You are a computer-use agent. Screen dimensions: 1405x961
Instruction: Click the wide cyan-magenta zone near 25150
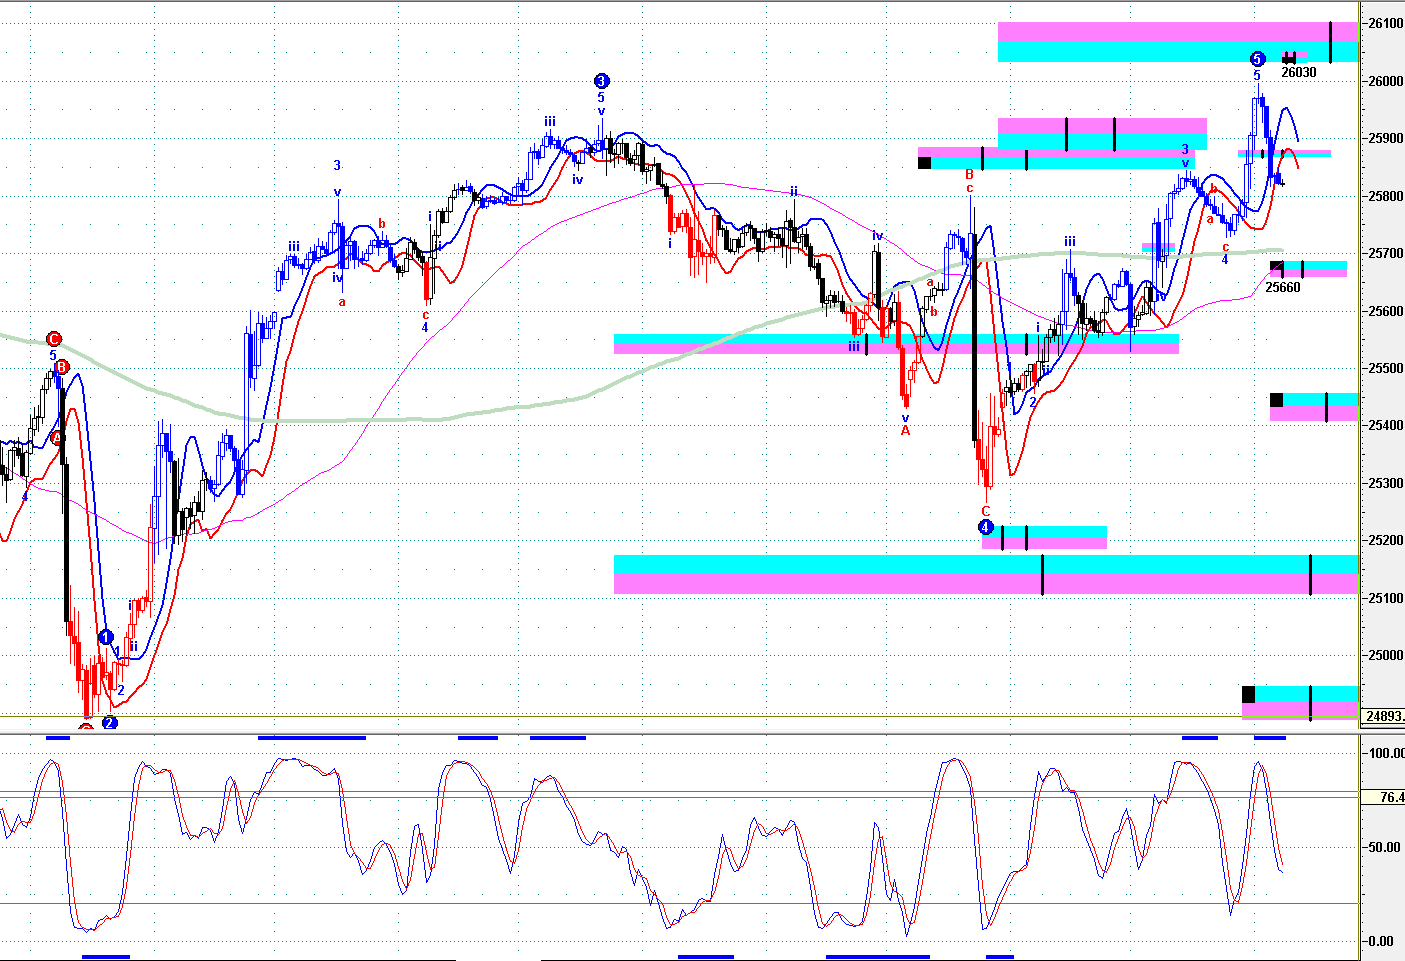(x=986, y=574)
